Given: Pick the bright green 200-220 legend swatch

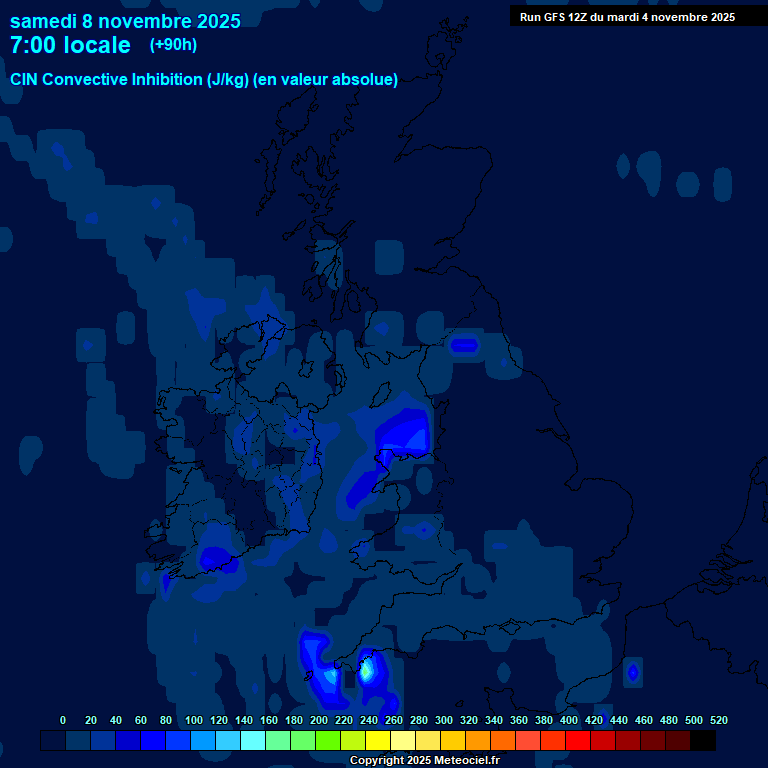Looking at the screenshot, I should (x=328, y=741).
